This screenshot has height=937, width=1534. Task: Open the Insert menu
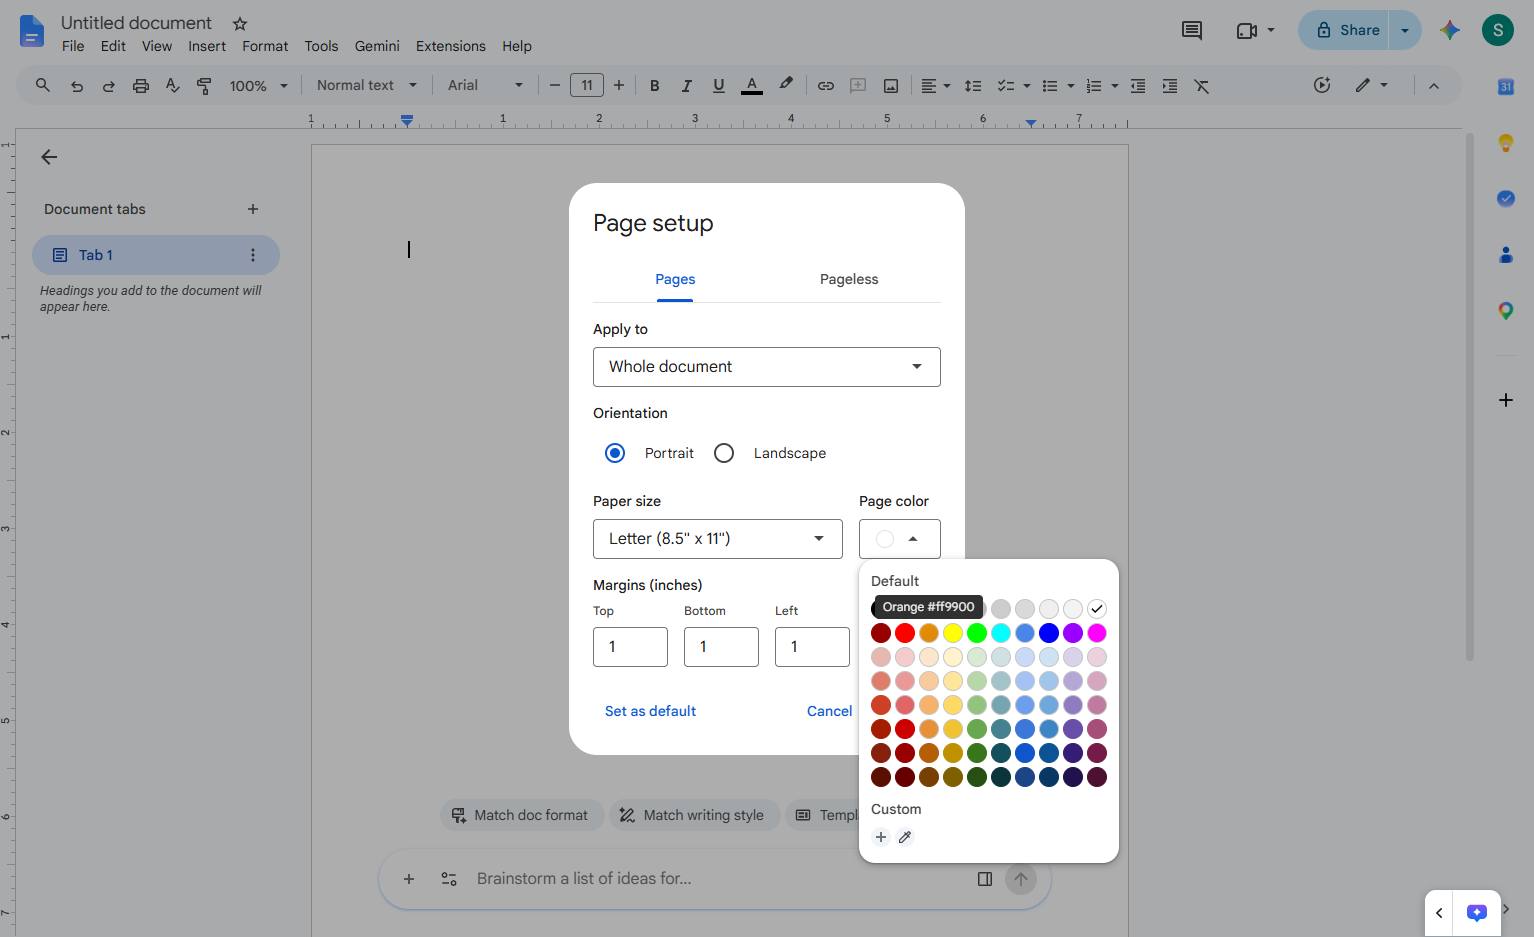[207, 46]
